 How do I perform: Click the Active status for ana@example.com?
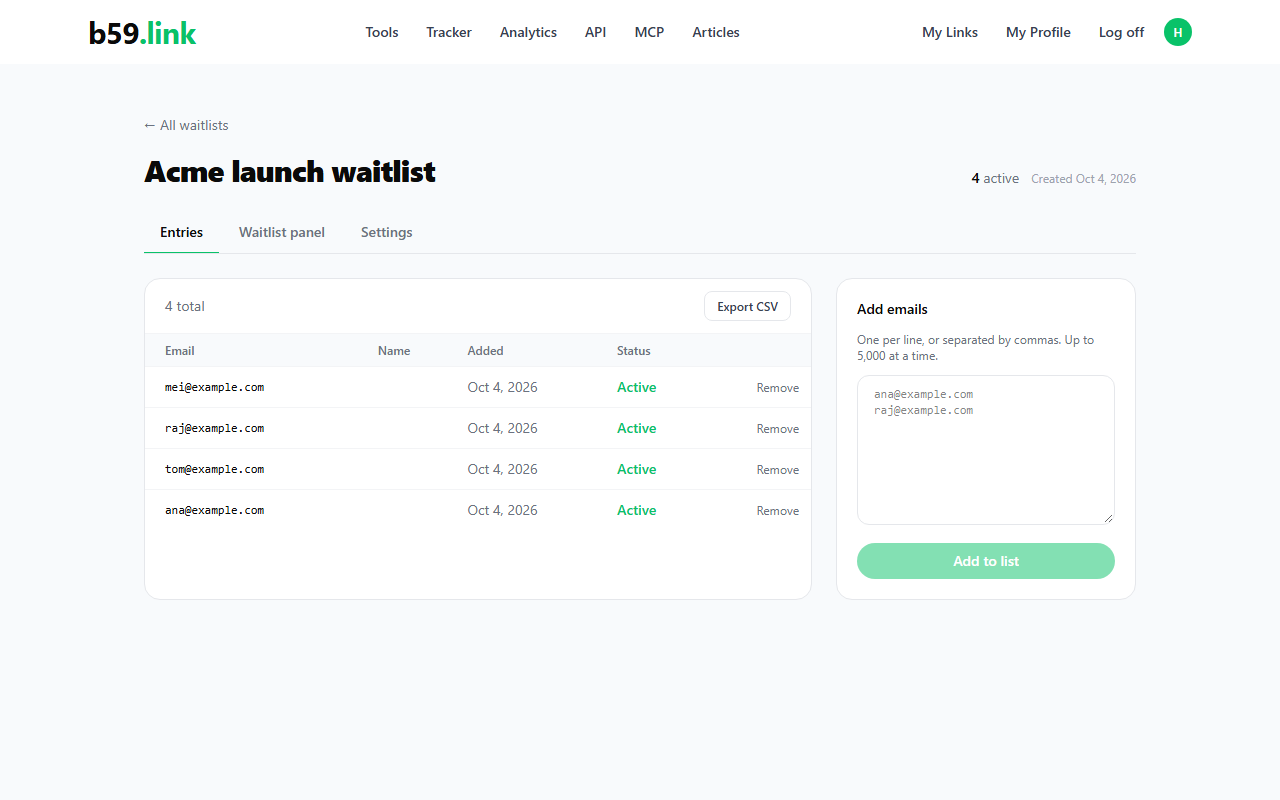tap(637, 510)
